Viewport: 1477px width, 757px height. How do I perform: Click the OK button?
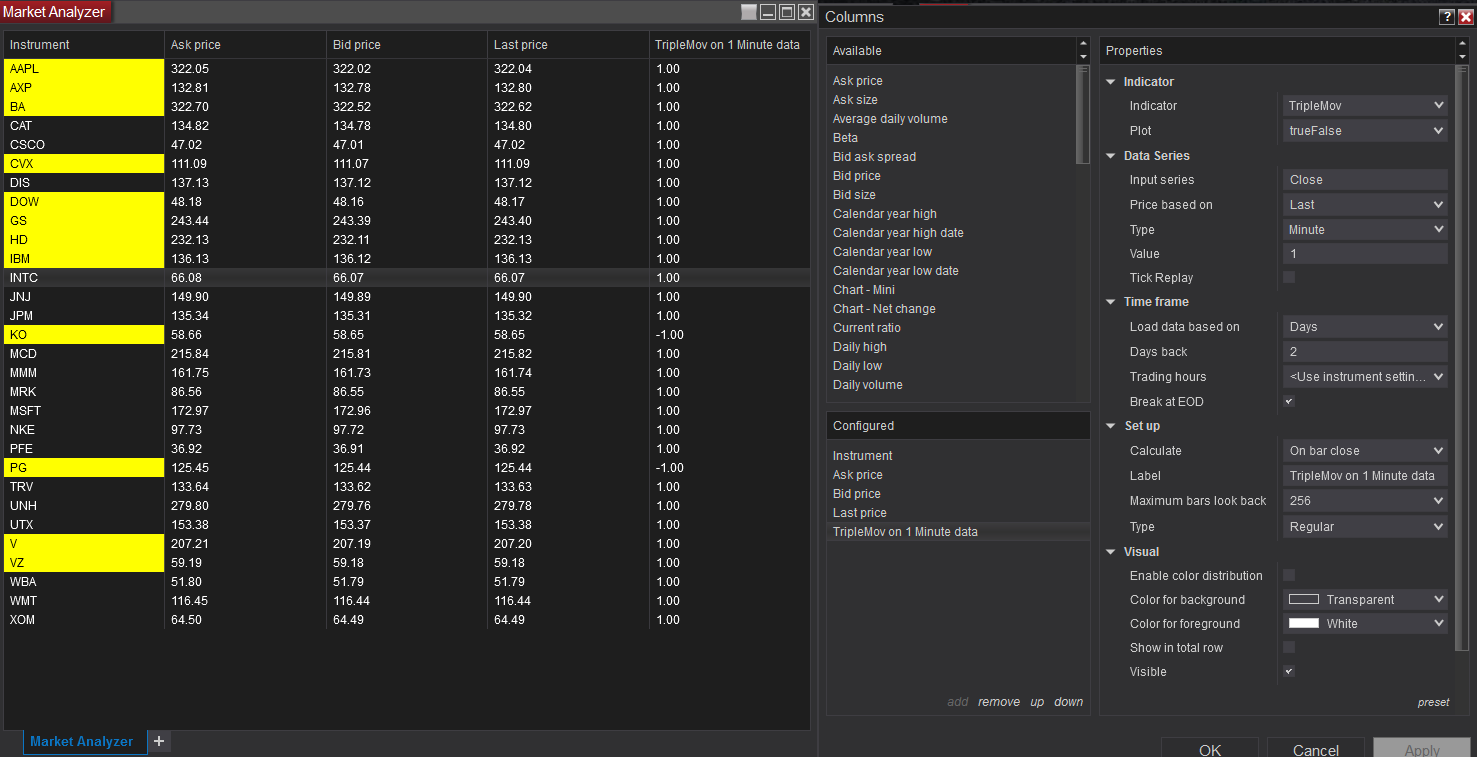click(x=1210, y=749)
